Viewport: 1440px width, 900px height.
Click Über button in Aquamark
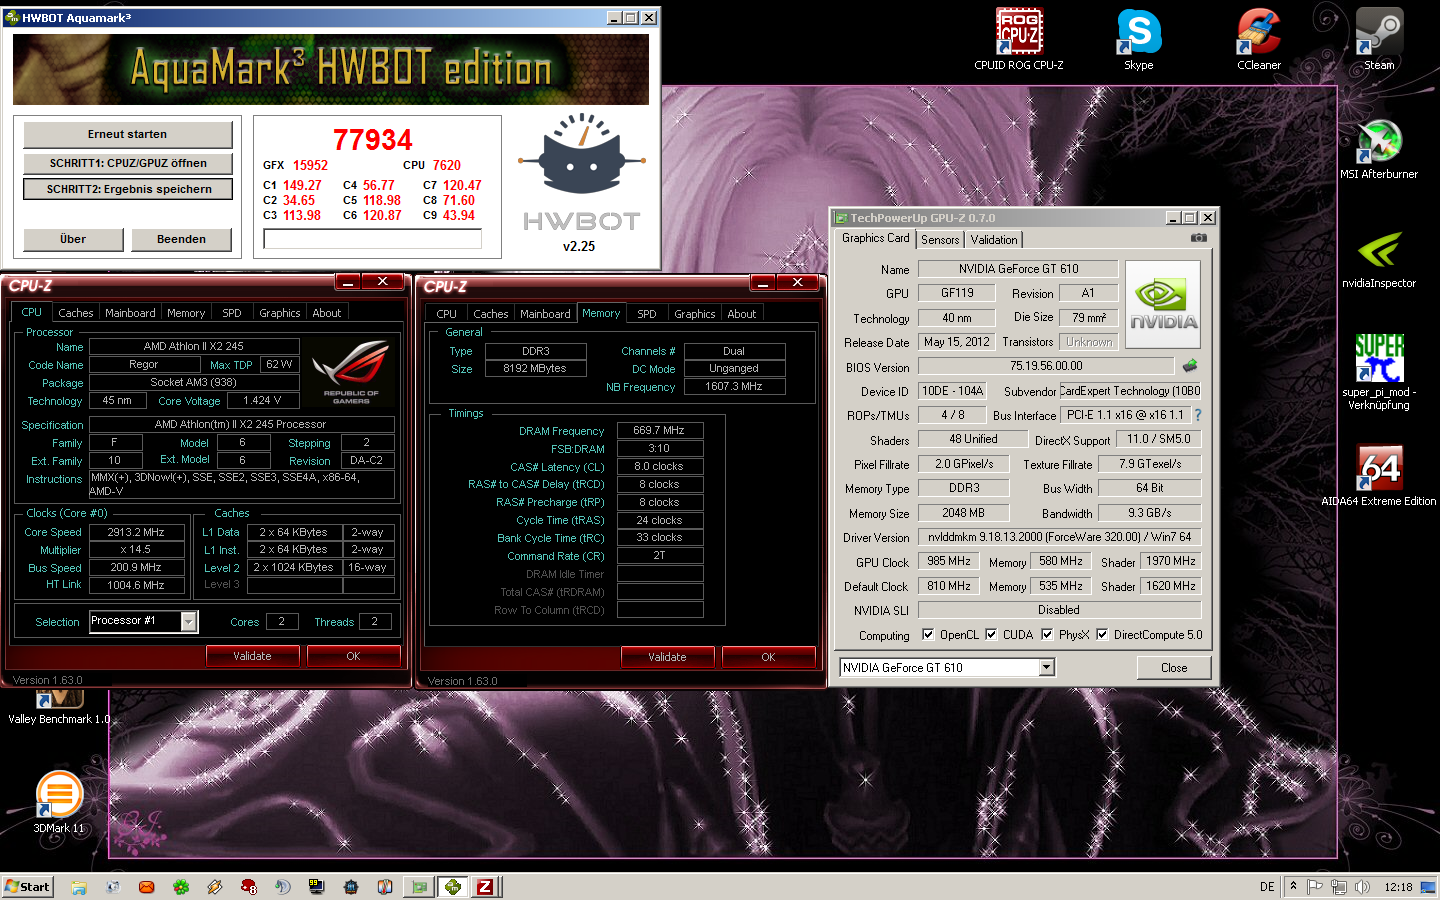pos(73,239)
